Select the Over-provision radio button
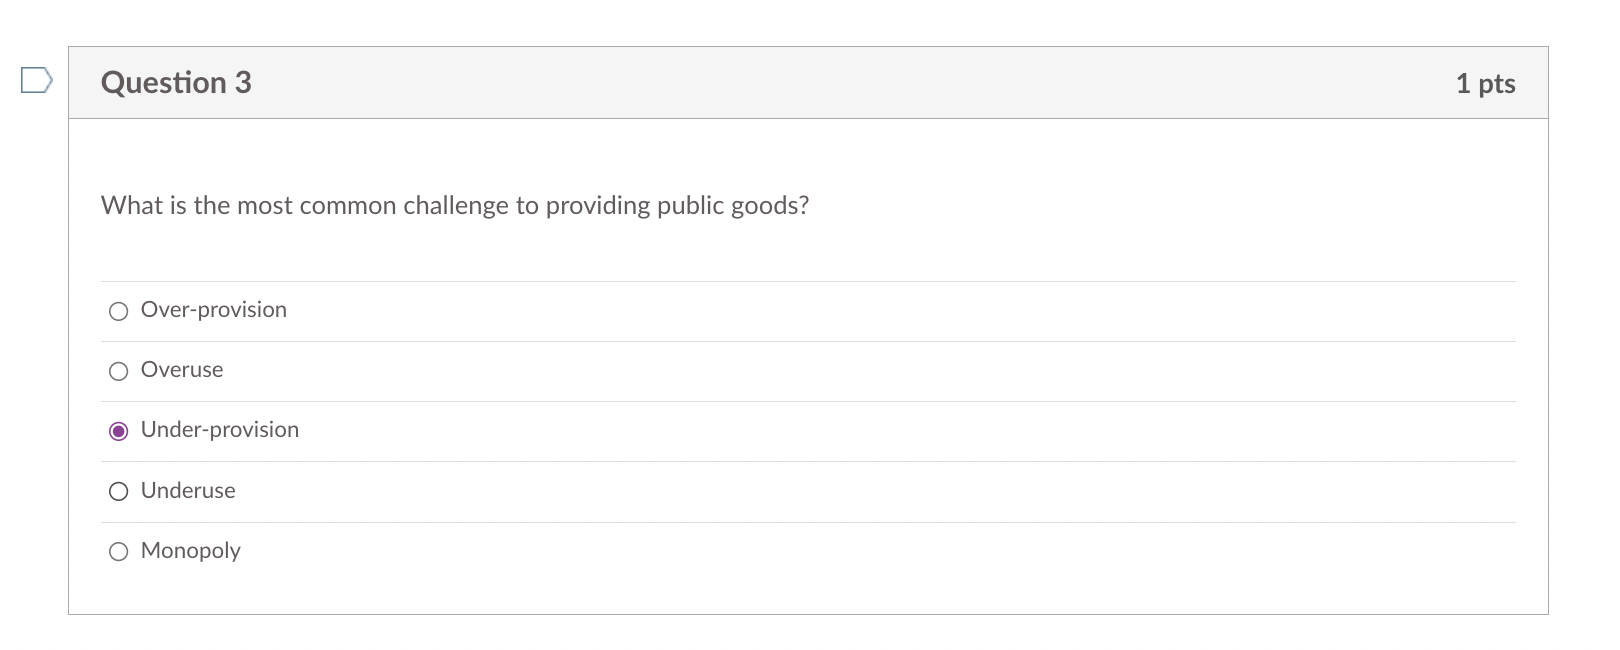The image size is (1620, 650). click(118, 310)
